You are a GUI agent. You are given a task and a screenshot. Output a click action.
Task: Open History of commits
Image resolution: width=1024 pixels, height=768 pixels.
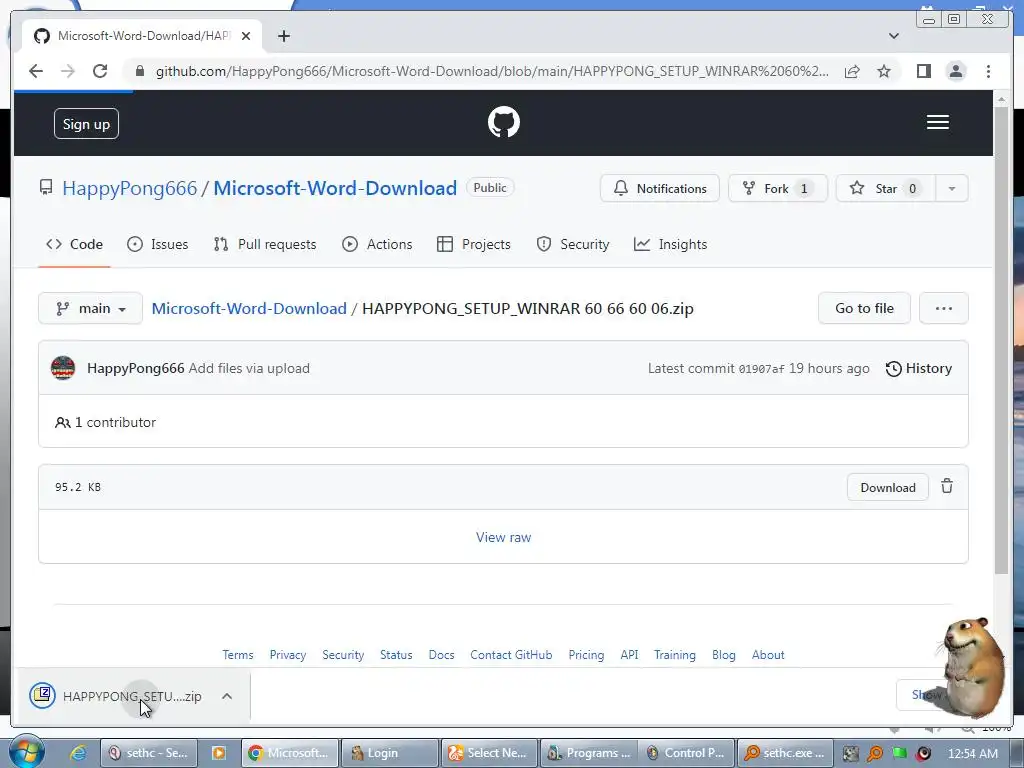(918, 368)
